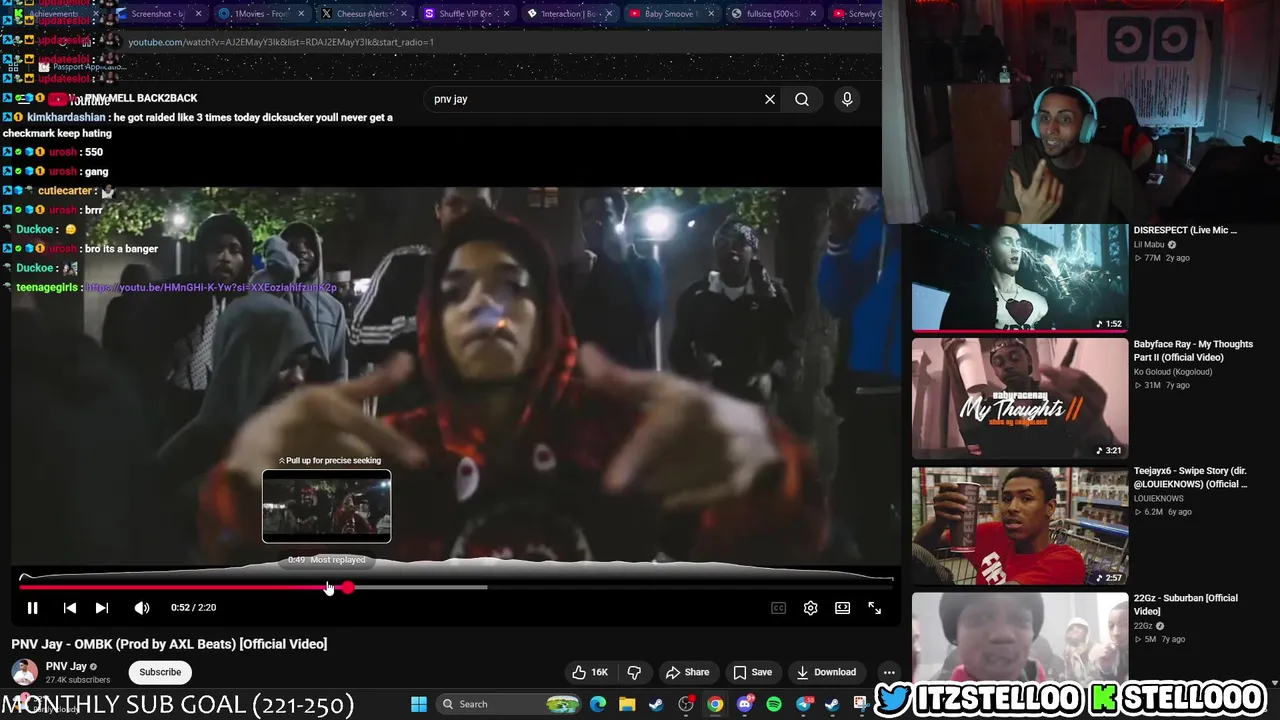Image resolution: width=1280 pixels, height=720 pixels.
Task: Switch to the Screenshot browser tab
Action: 158,14
